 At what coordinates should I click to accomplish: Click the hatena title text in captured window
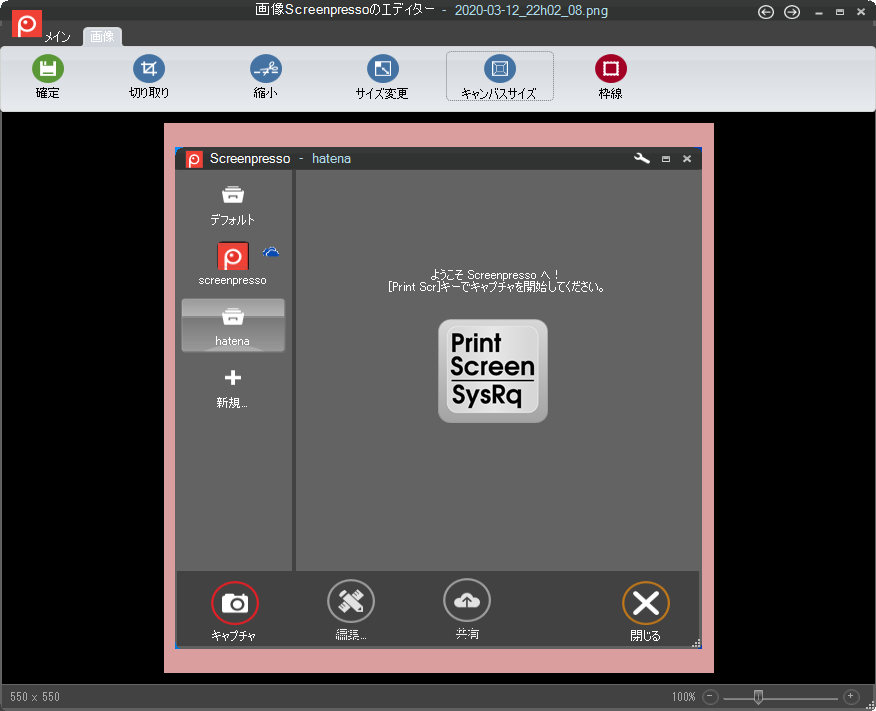click(331, 159)
